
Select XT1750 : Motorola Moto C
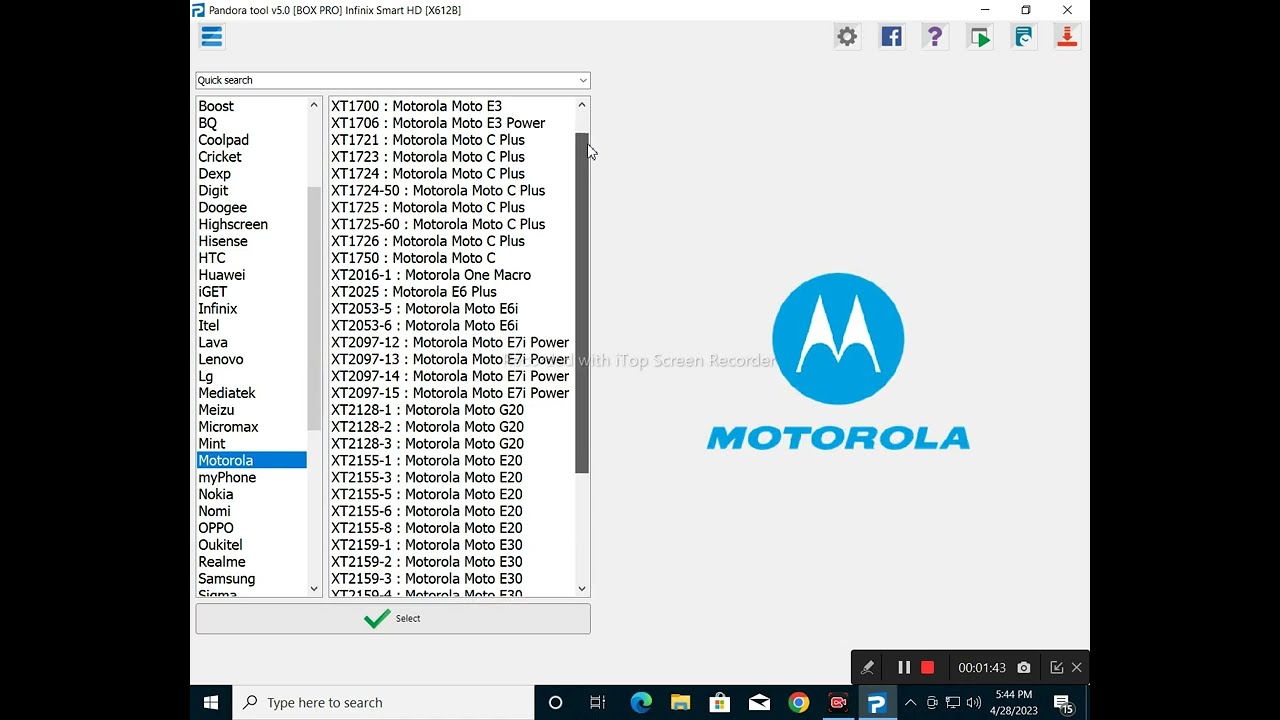coord(413,258)
